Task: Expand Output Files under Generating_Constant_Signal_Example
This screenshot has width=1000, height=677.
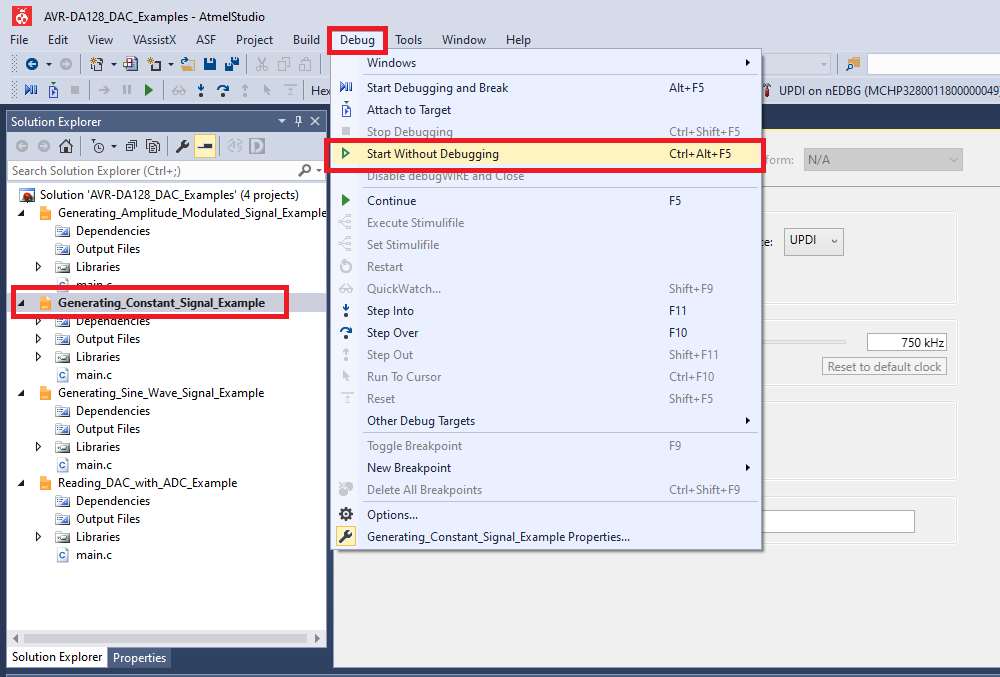Action: pos(38,339)
